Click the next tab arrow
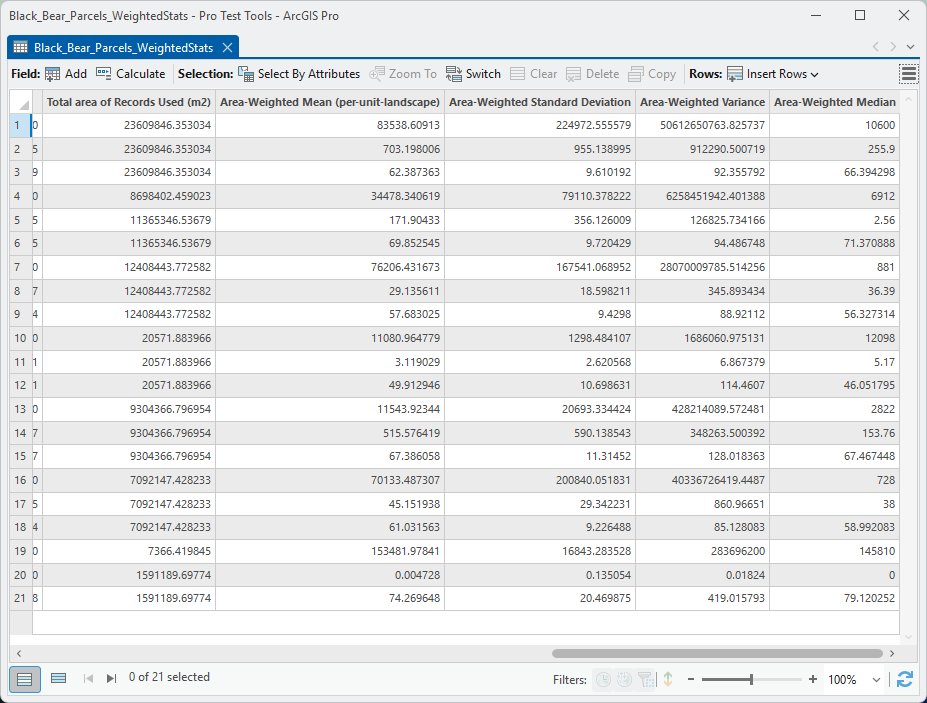The height and width of the screenshot is (703, 927). point(893,47)
